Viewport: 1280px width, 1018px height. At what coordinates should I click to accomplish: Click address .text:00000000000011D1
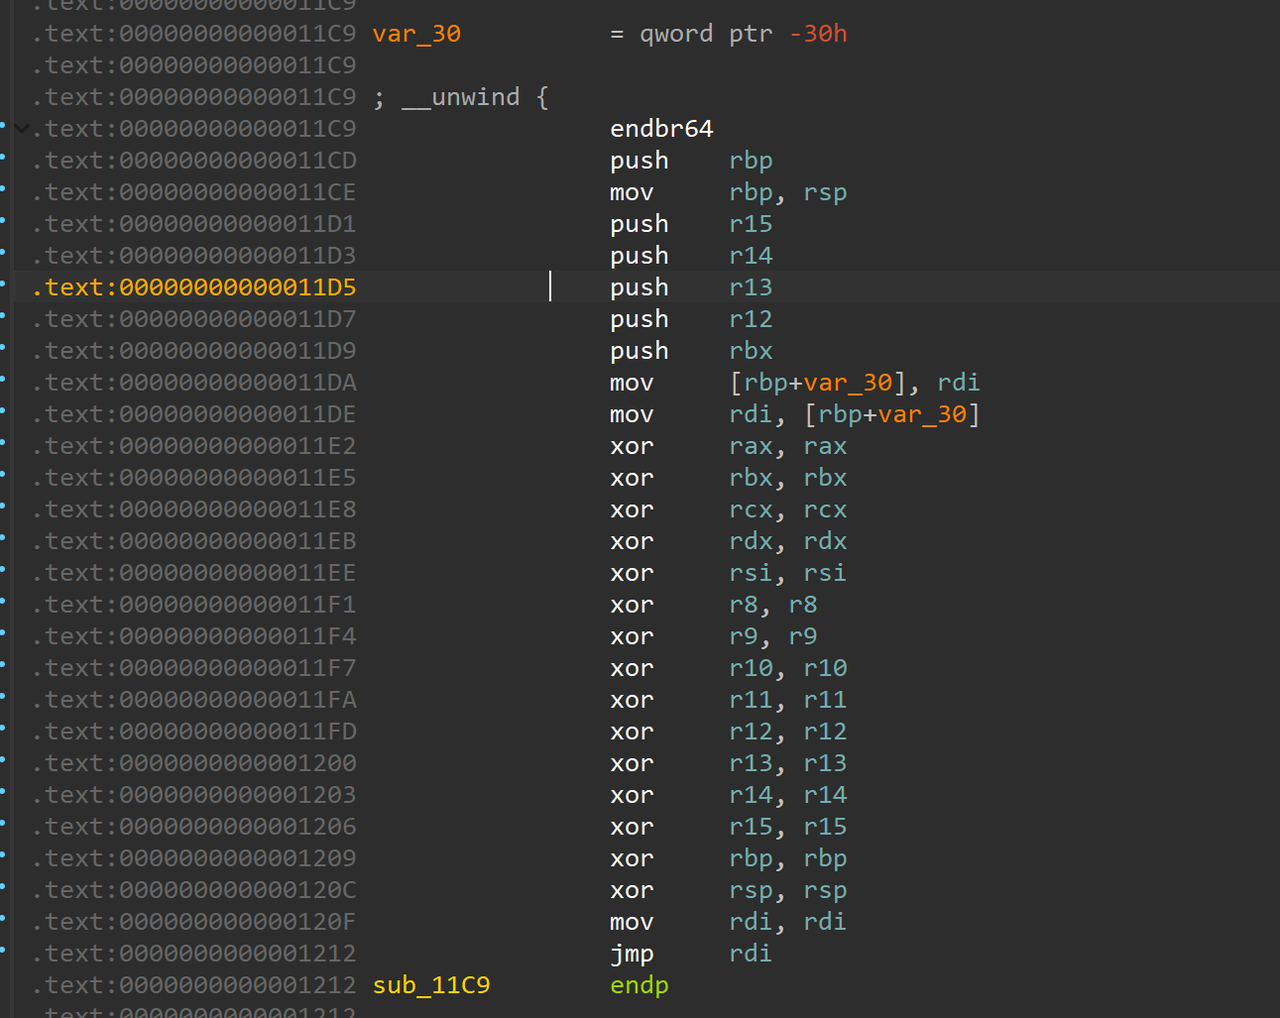point(194,224)
